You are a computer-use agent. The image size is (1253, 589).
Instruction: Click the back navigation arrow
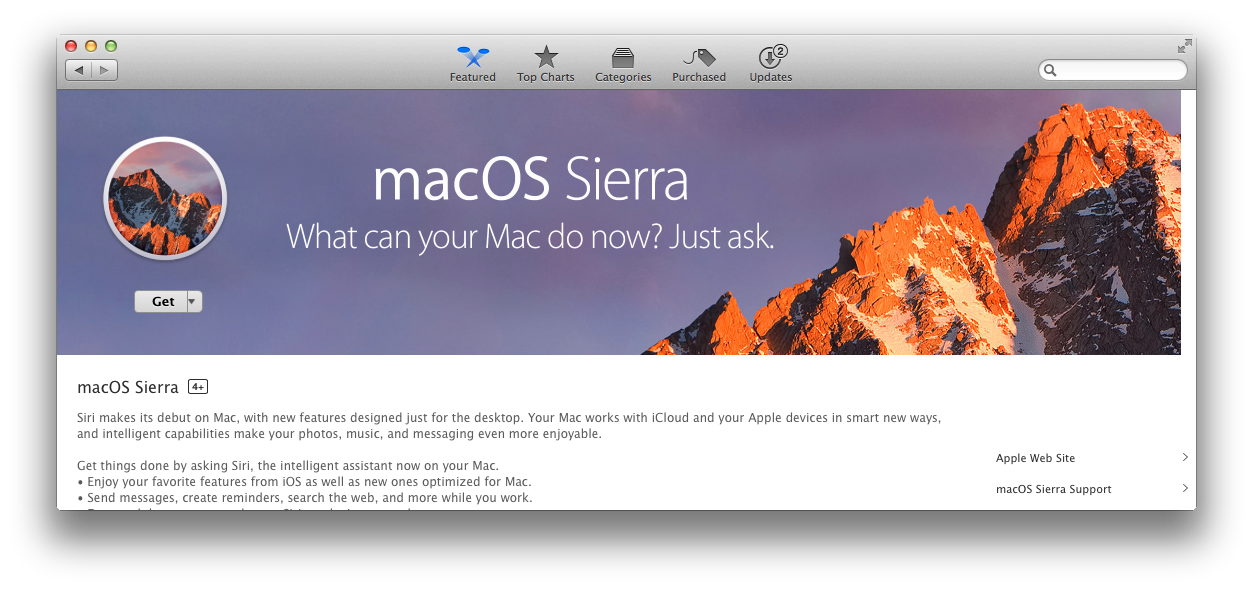[79, 70]
